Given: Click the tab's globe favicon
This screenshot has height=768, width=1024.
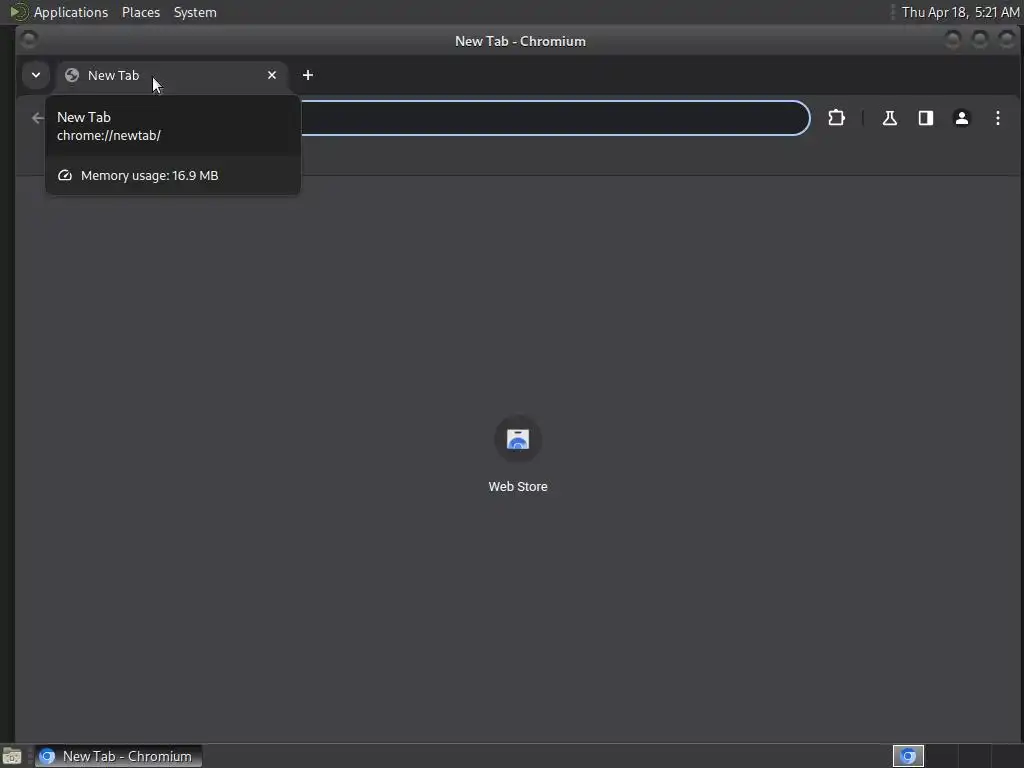Looking at the screenshot, I should (72, 75).
